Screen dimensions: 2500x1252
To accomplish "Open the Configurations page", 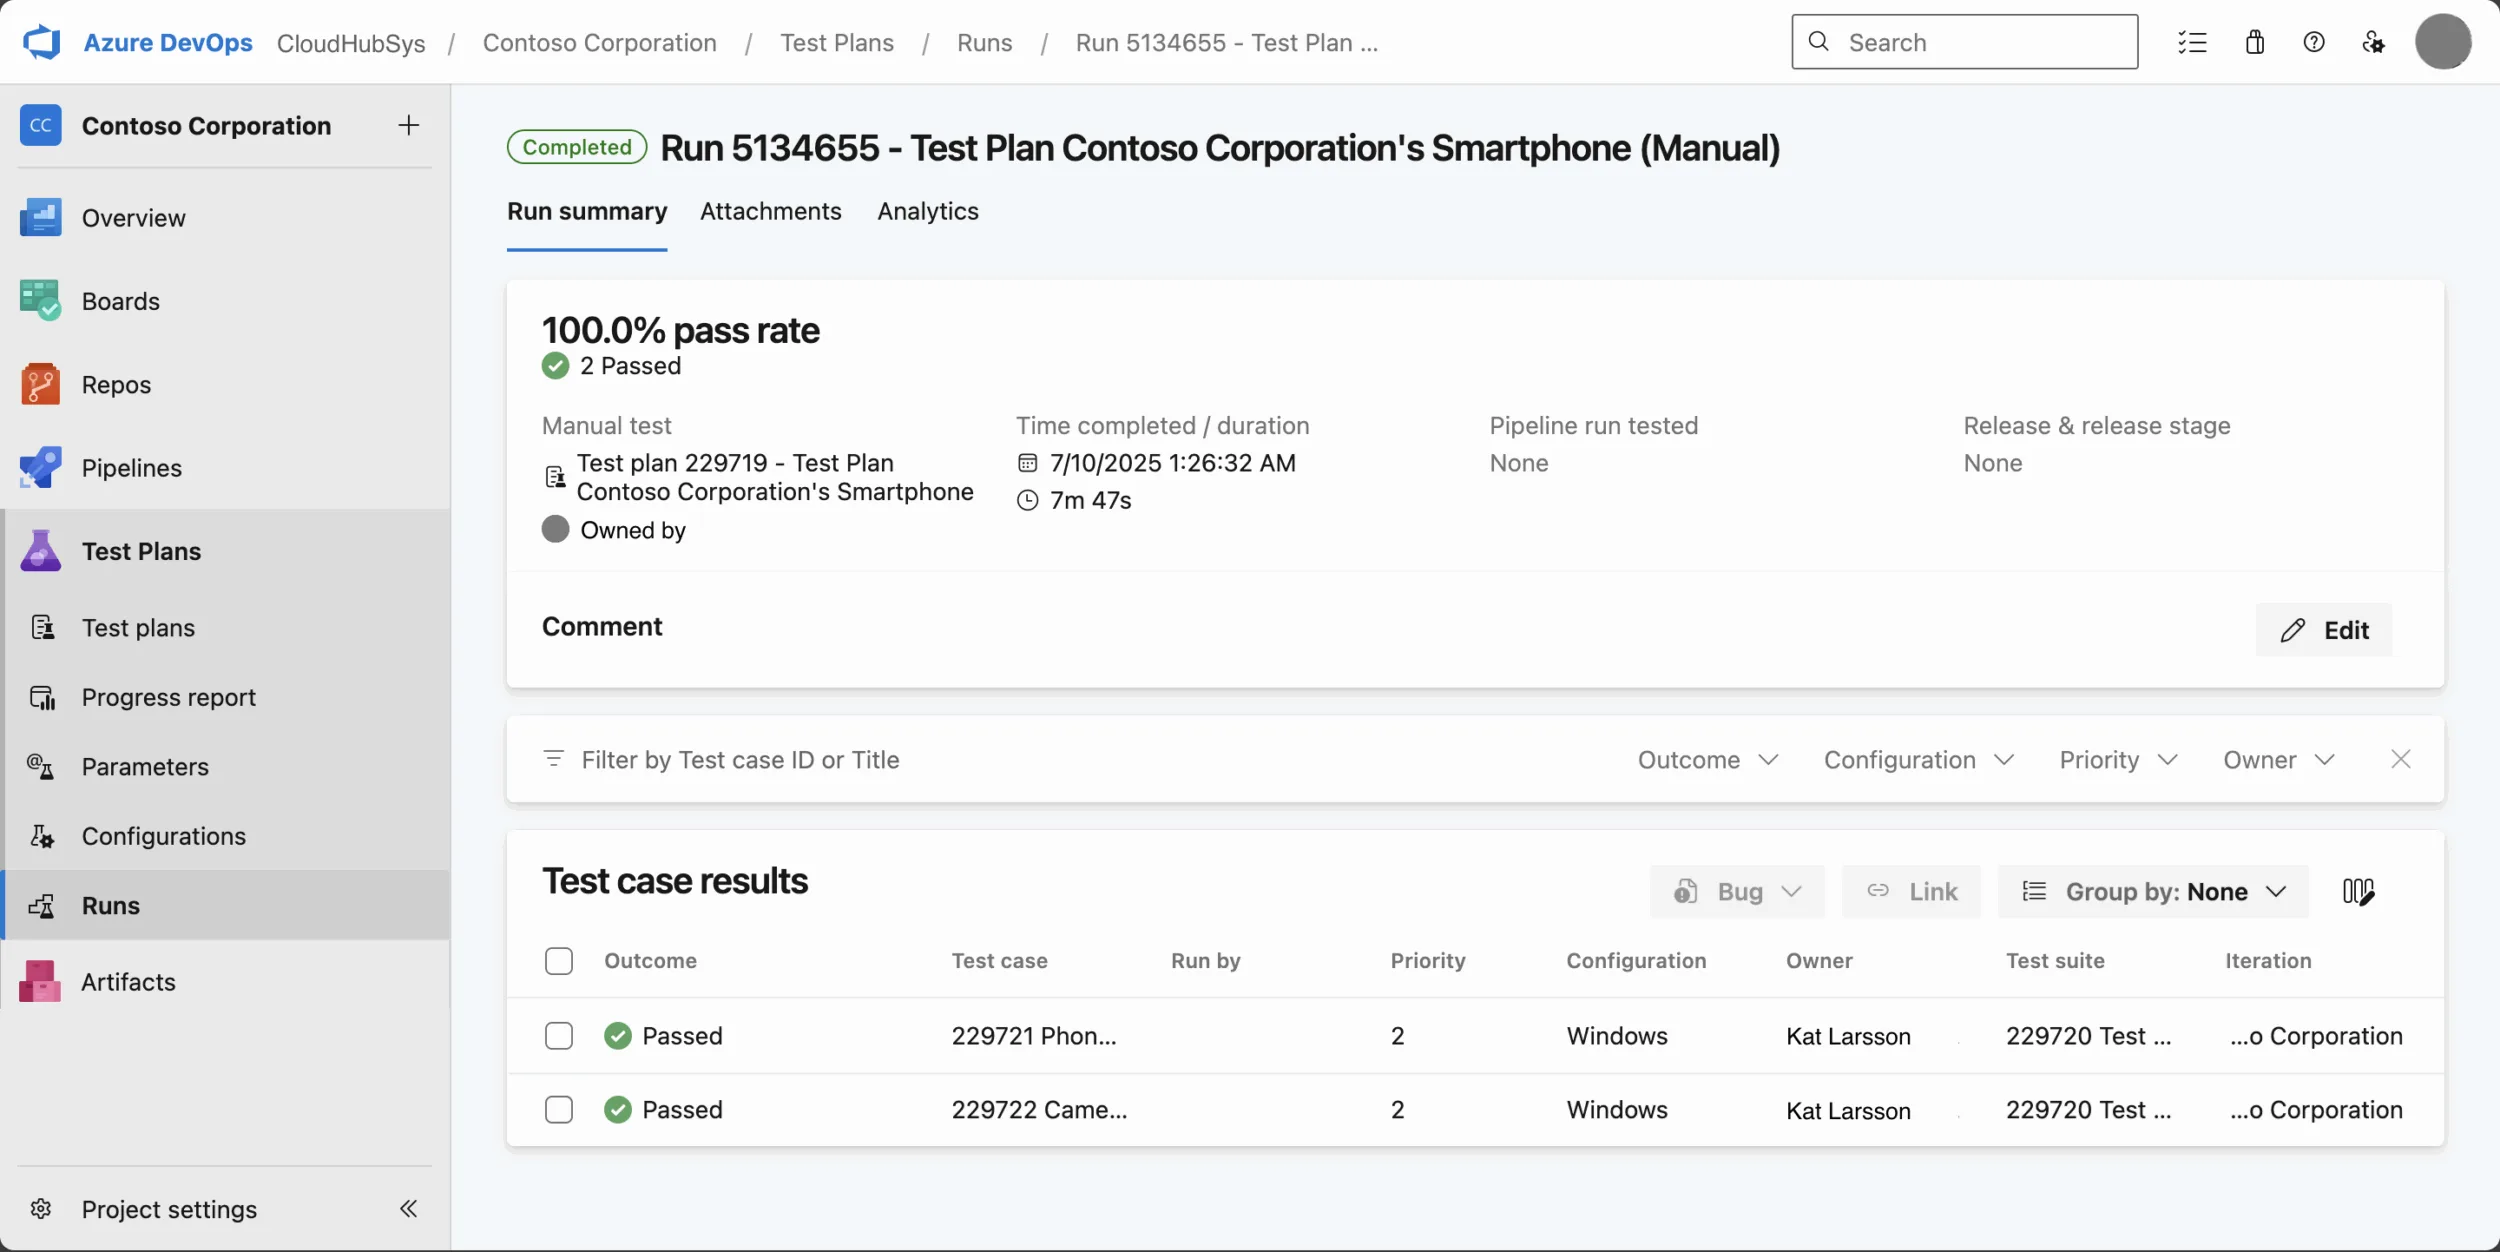I will coord(163,836).
